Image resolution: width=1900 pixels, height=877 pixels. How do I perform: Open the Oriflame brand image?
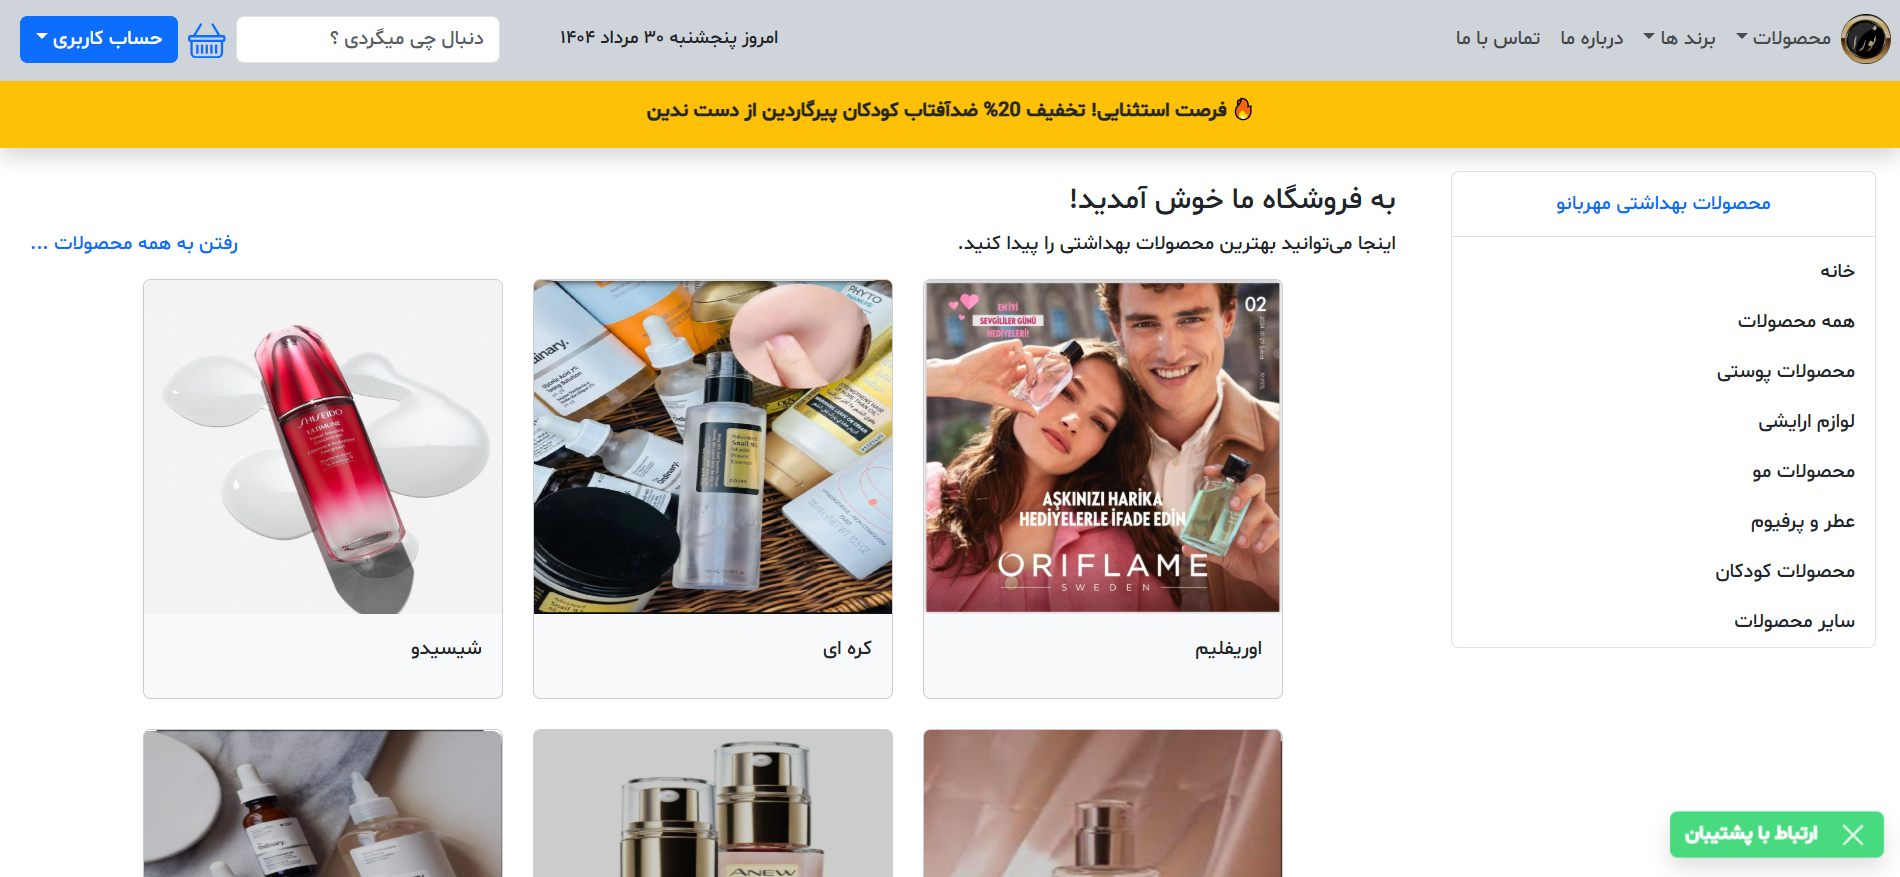[1103, 447]
